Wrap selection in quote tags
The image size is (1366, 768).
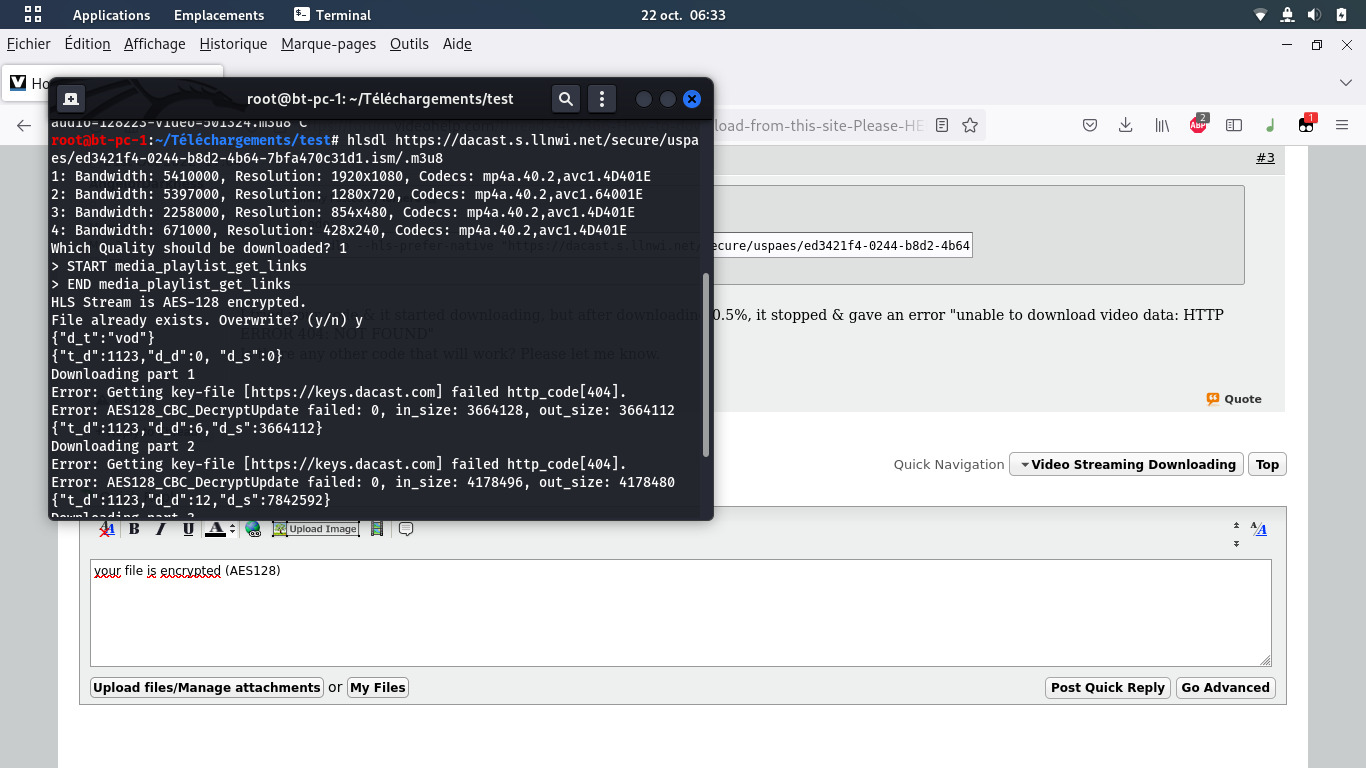click(406, 529)
